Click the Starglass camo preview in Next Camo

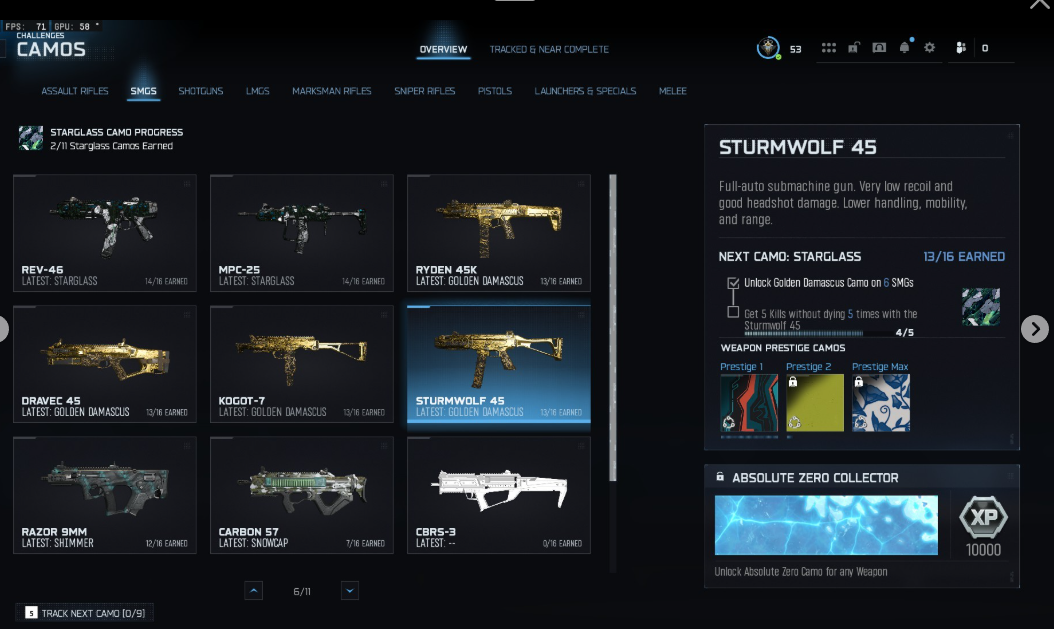981,307
